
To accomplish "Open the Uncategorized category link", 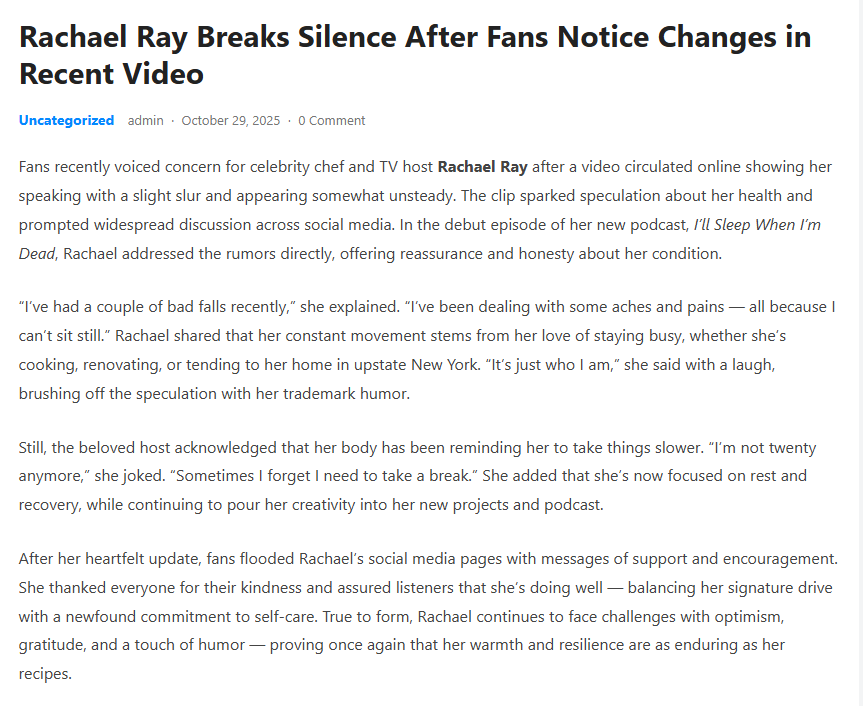I will click(x=66, y=120).
